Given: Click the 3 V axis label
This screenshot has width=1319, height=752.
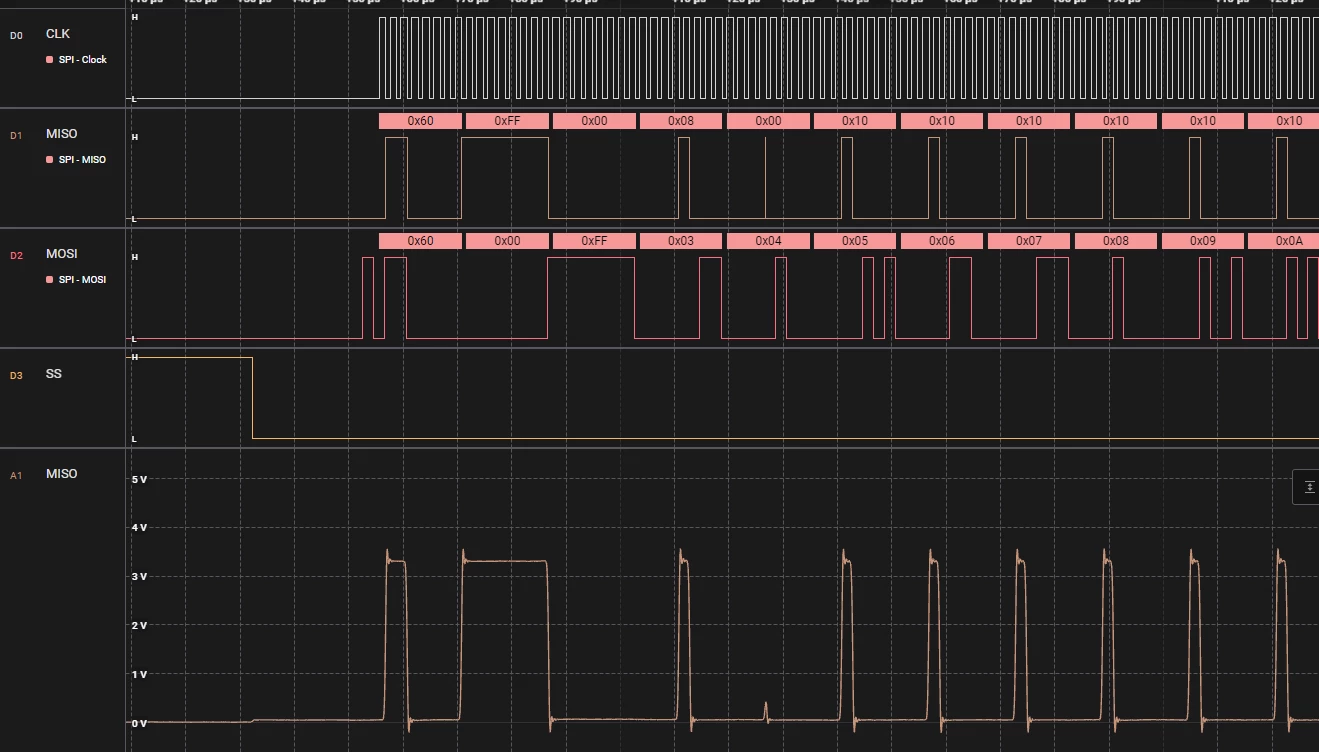Looking at the screenshot, I should (140, 577).
